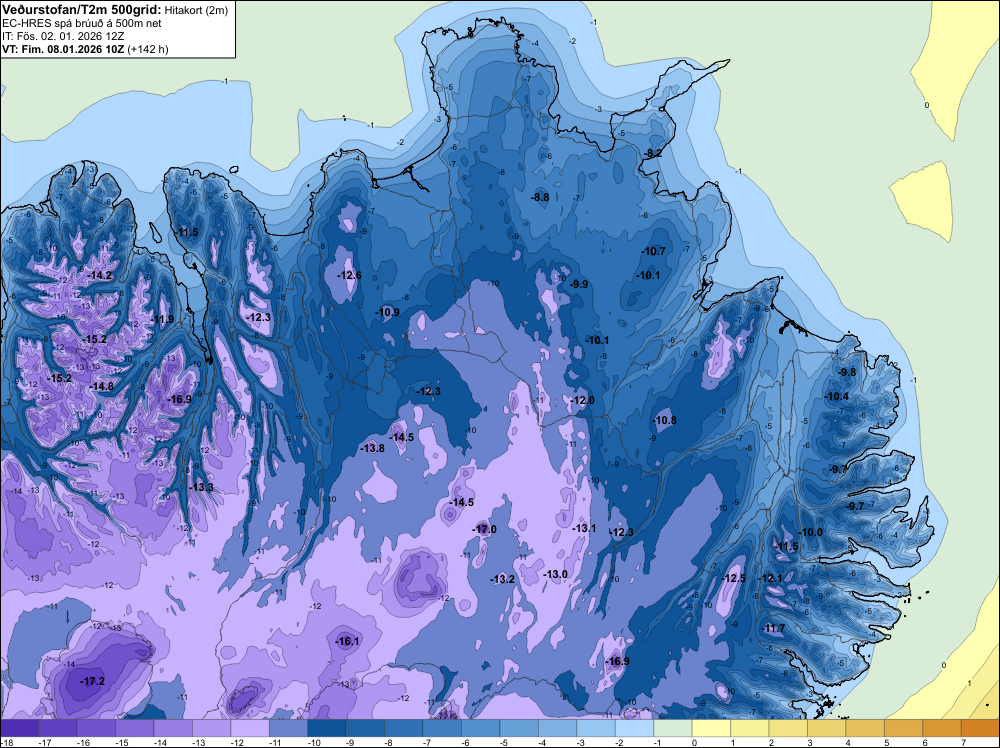Click the -10.0 temperature value
Image resolution: width=1000 pixels, height=748 pixels.
coord(811,532)
